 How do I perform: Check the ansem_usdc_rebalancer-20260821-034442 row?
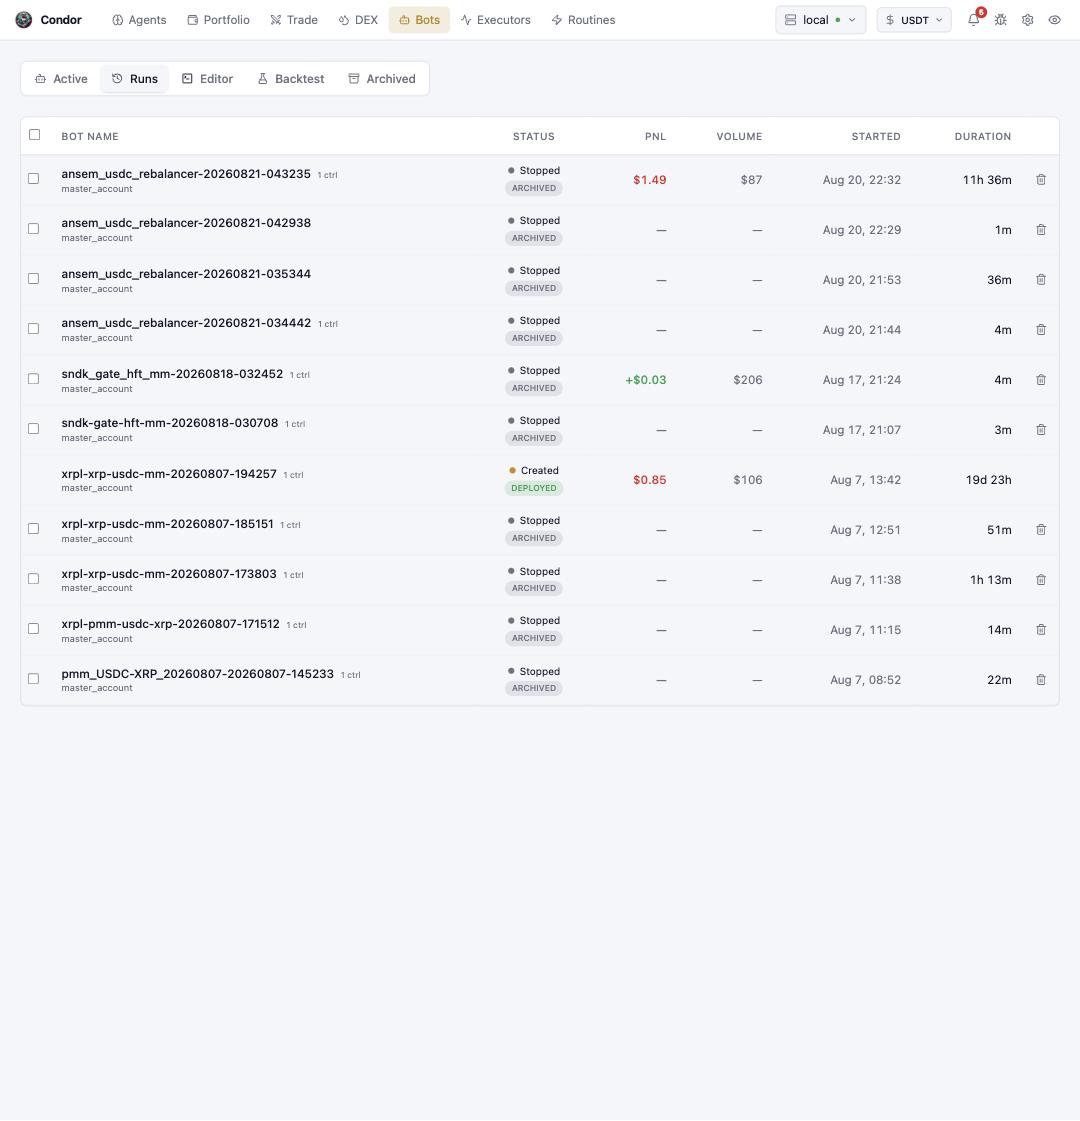tap(34, 328)
